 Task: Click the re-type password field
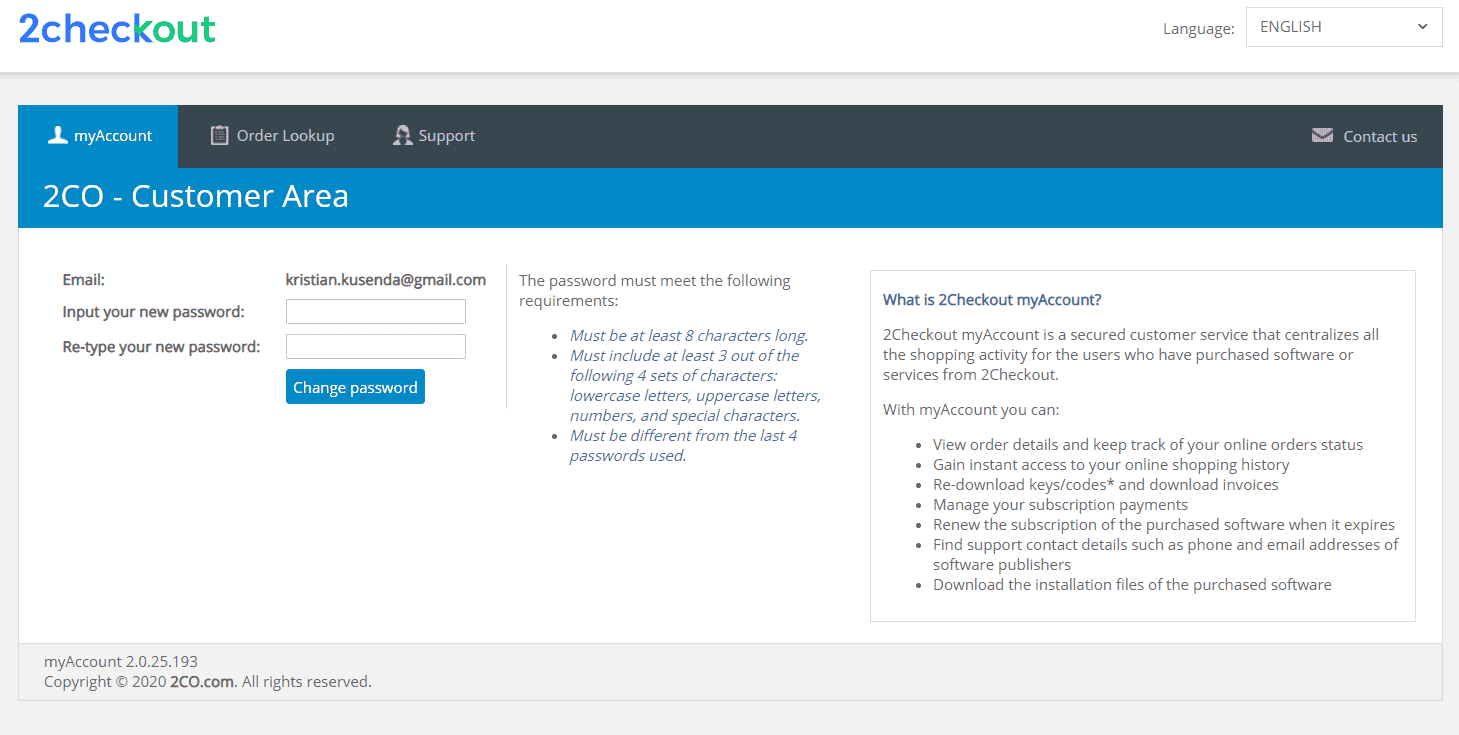[375, 346]
